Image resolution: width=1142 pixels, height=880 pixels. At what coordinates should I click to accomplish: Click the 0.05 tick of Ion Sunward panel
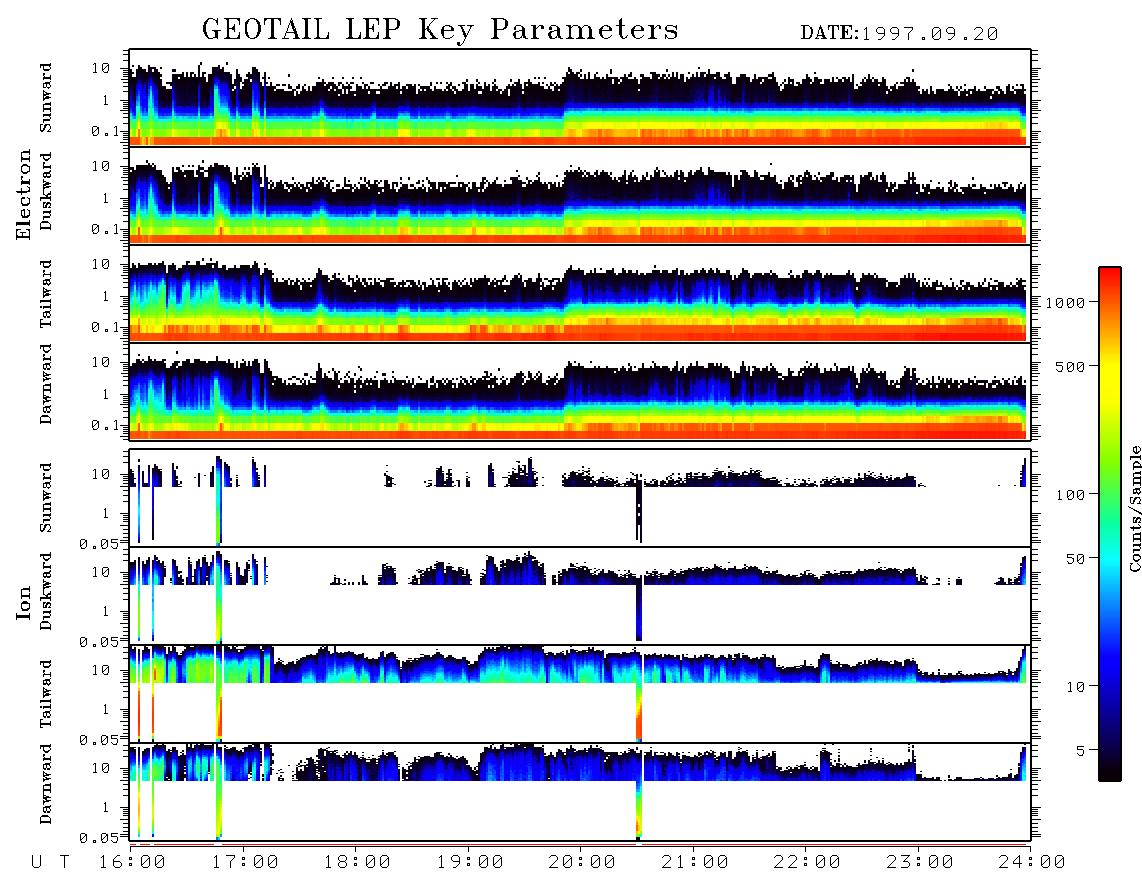pyautogui.click(x=99, y=543)
